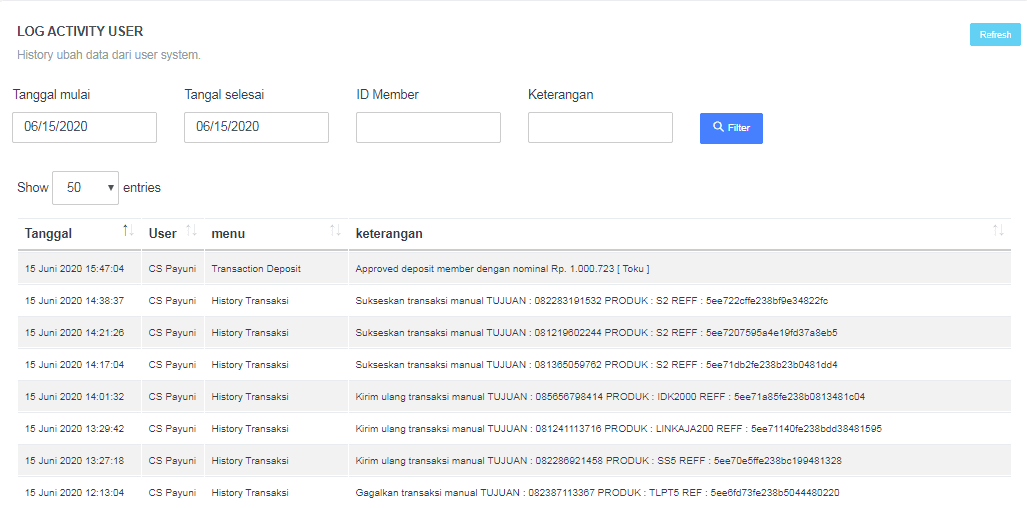Click the blue Filter button
This screenshot has width=1027, height=508.
pos(731,128)
